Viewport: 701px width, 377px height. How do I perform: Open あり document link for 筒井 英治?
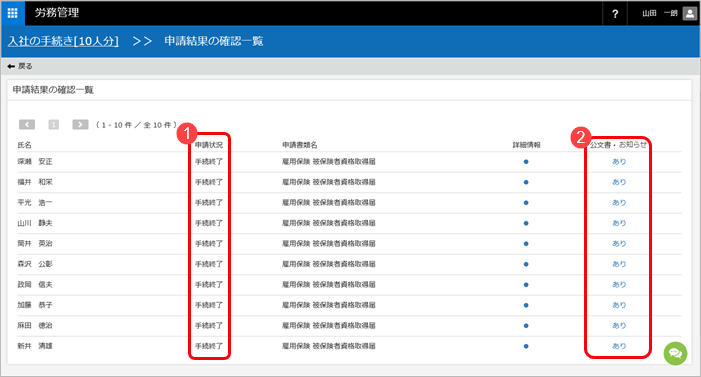619,244
